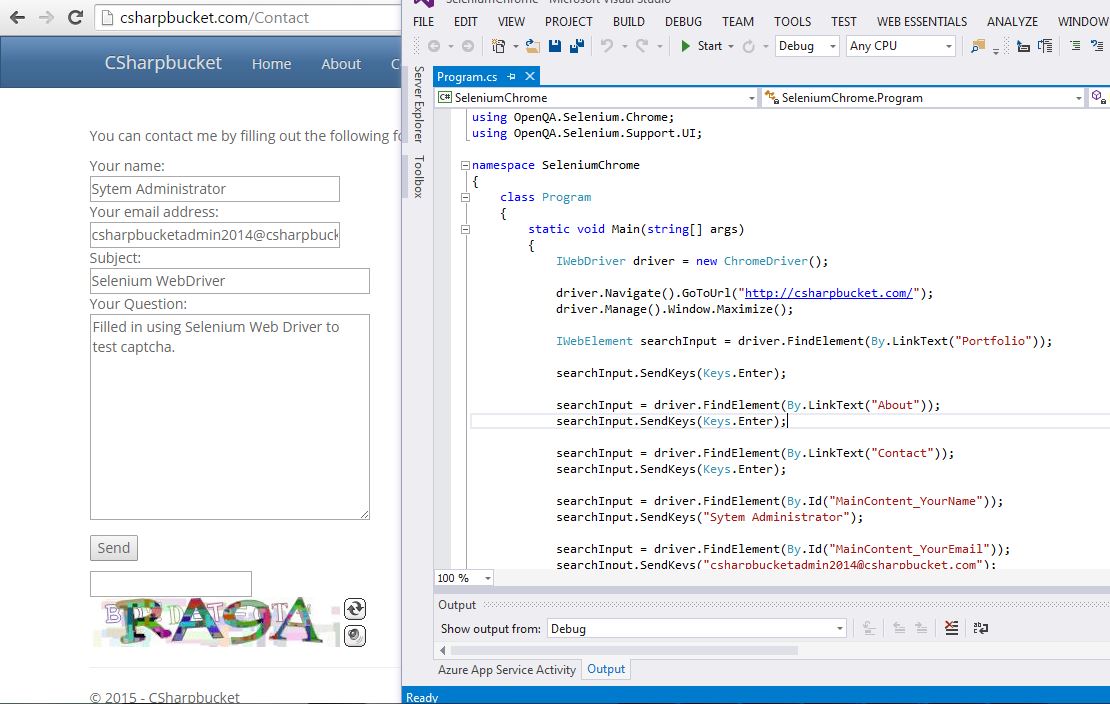Image resolution: width=1110 pixels, height=704 pixels.
Task: Open the VIEW menu
Action: pos(511,22)
